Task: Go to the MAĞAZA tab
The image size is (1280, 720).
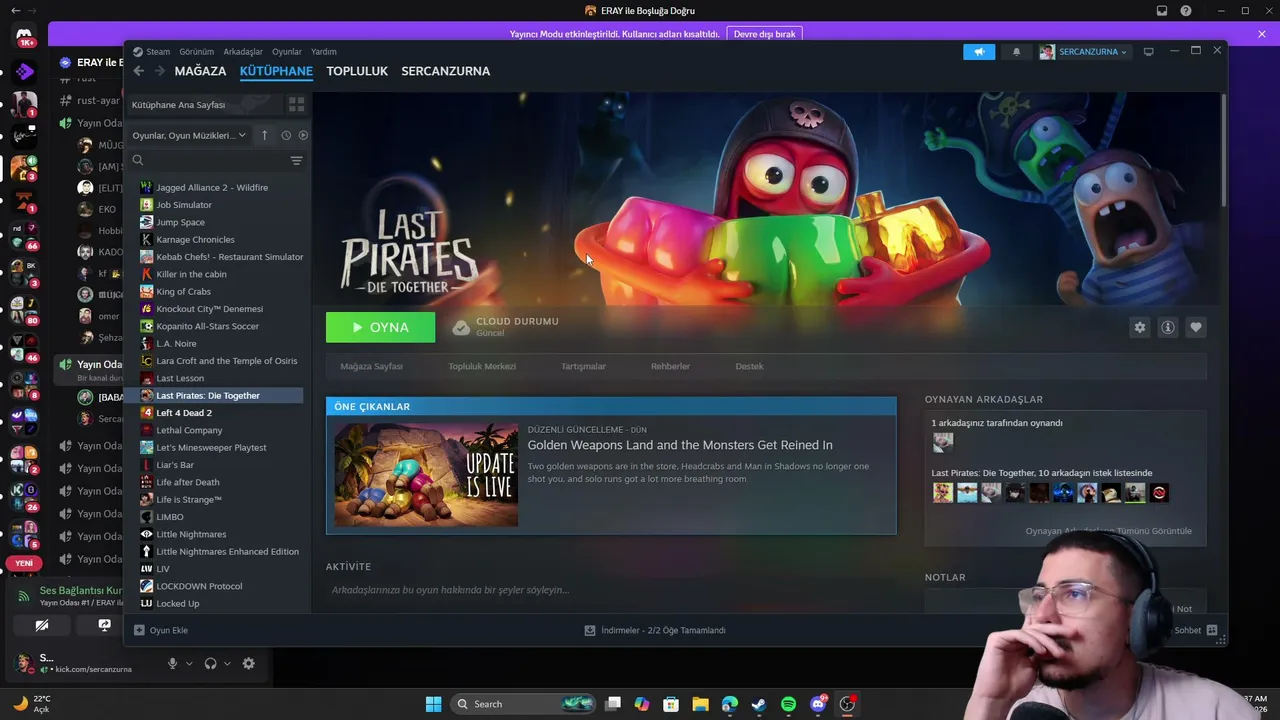Action: pyautogui.click(x=200, y=71)
